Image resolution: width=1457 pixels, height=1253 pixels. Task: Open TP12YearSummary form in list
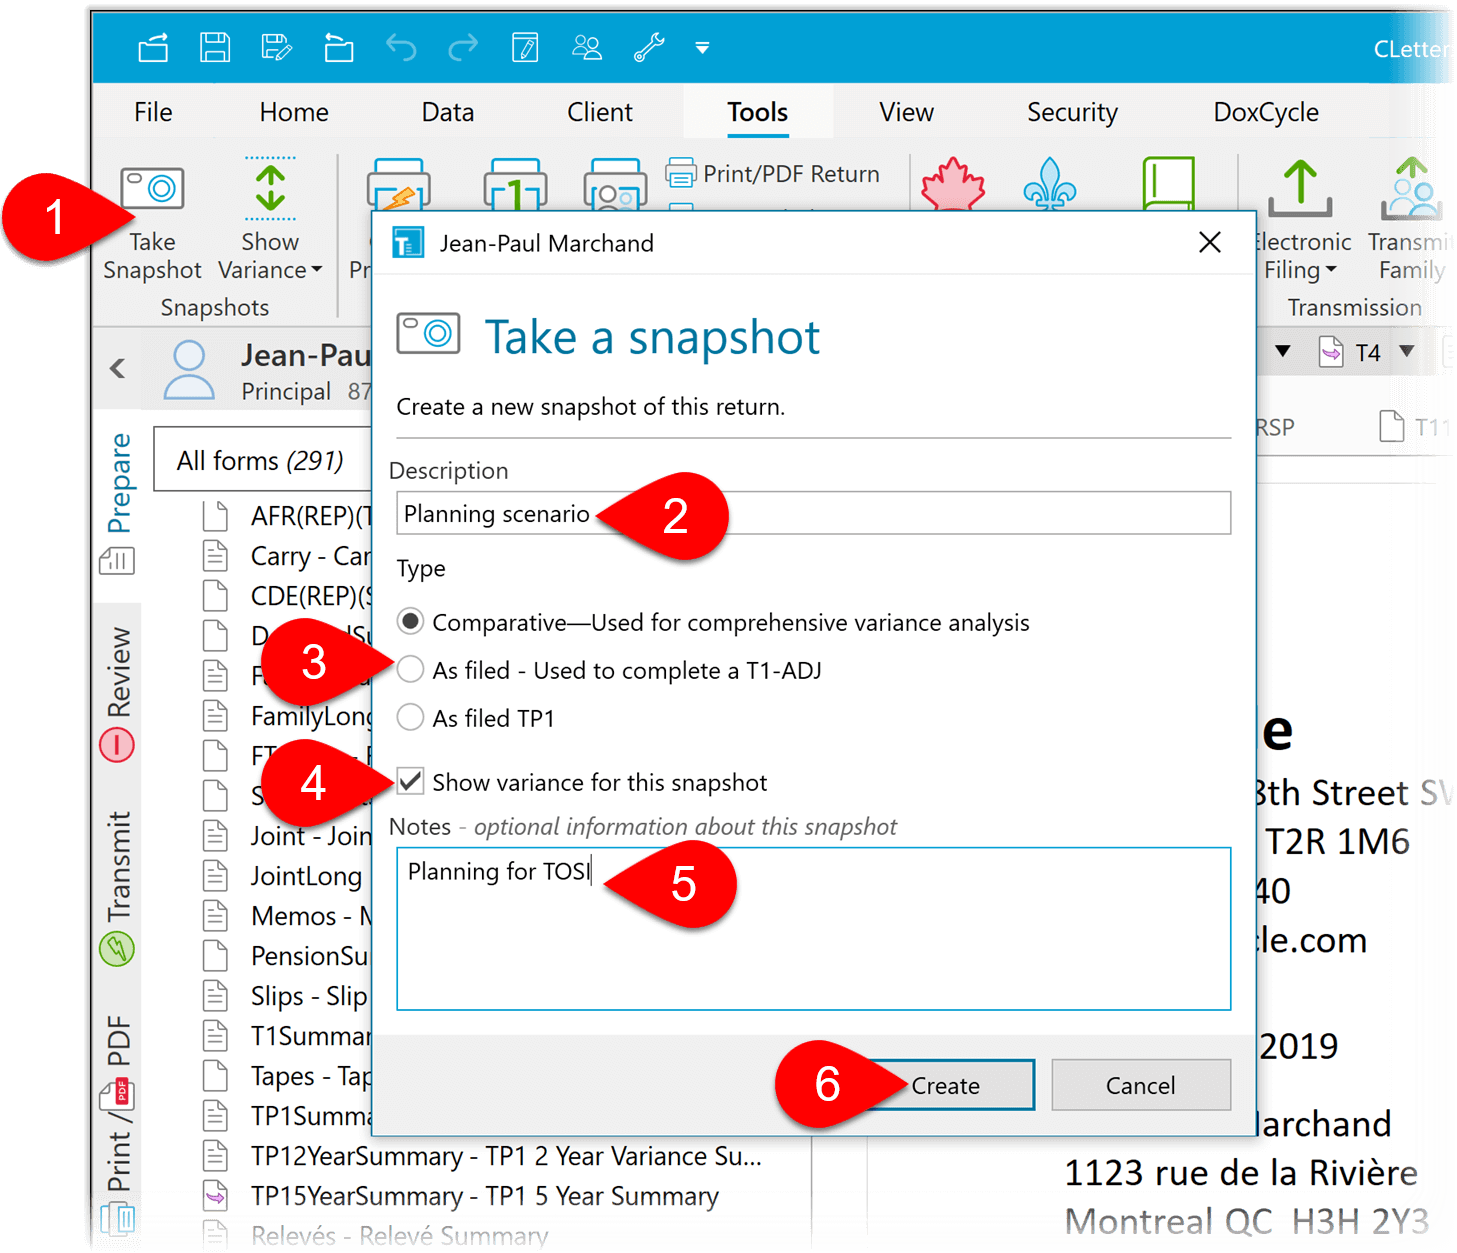(483, 1156)
